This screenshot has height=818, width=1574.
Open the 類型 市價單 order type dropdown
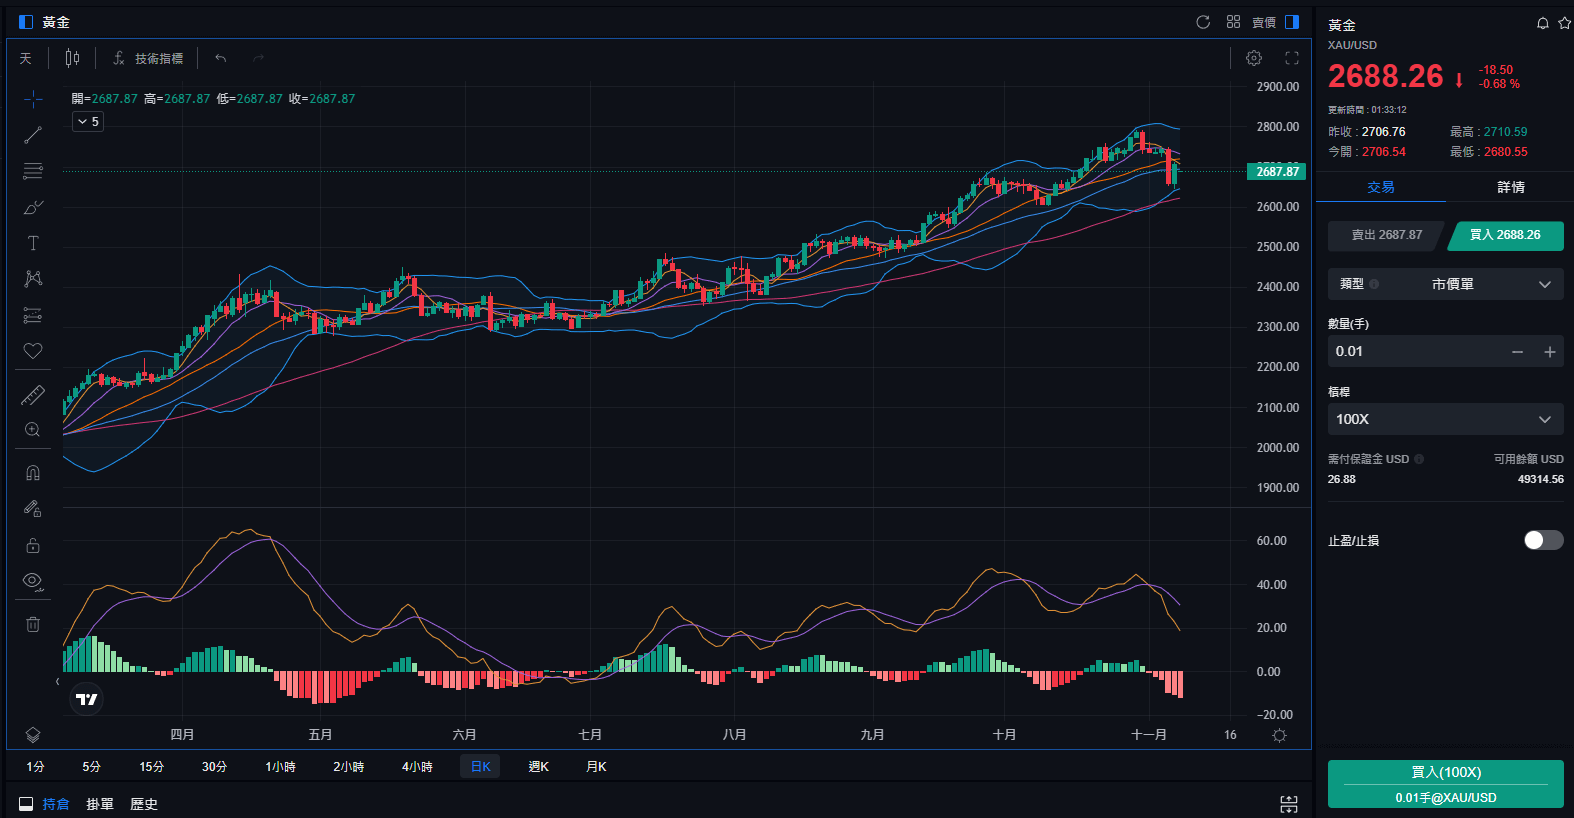(1445, 284)
